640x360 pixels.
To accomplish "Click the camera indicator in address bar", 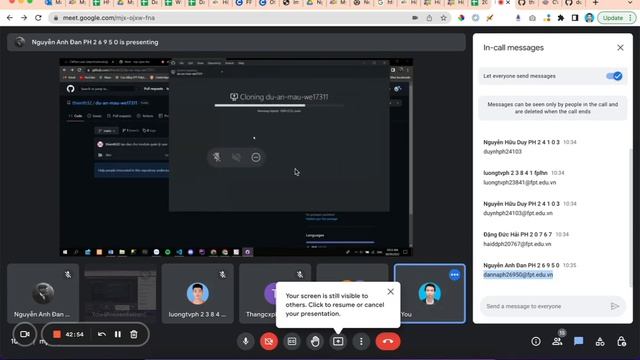I will [x=415, y=18].
